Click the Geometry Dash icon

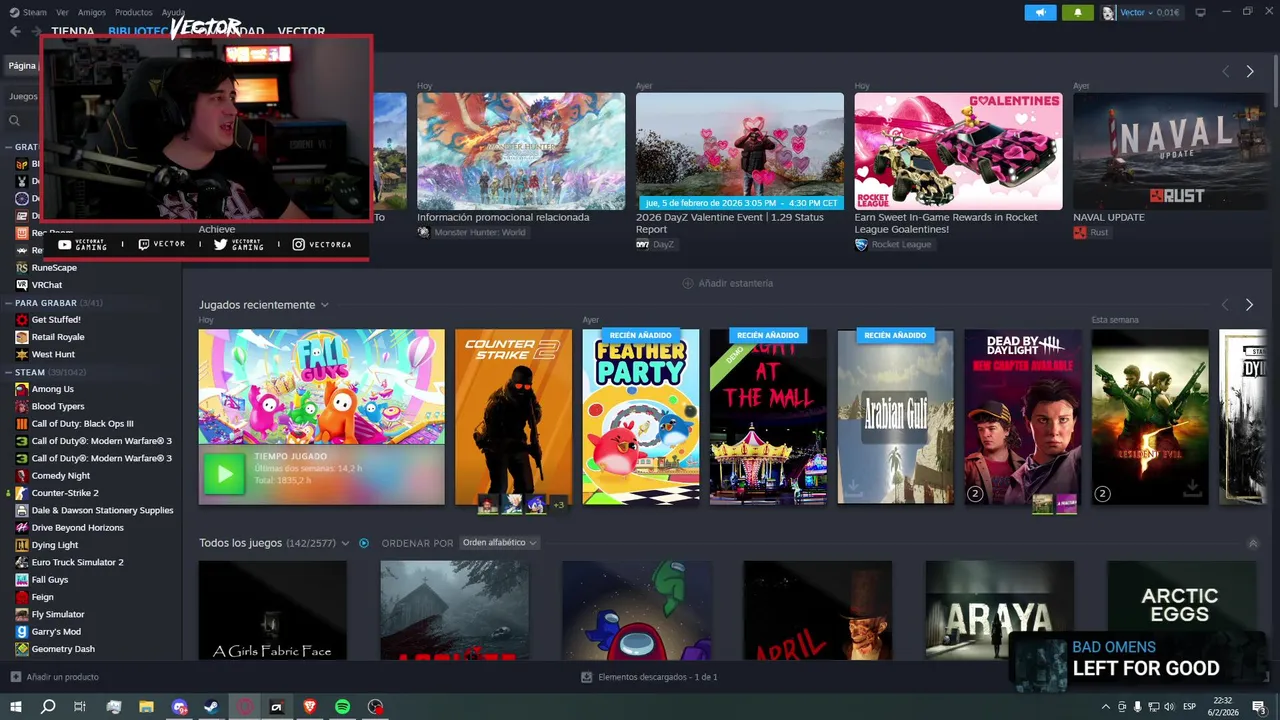(22, 649)
